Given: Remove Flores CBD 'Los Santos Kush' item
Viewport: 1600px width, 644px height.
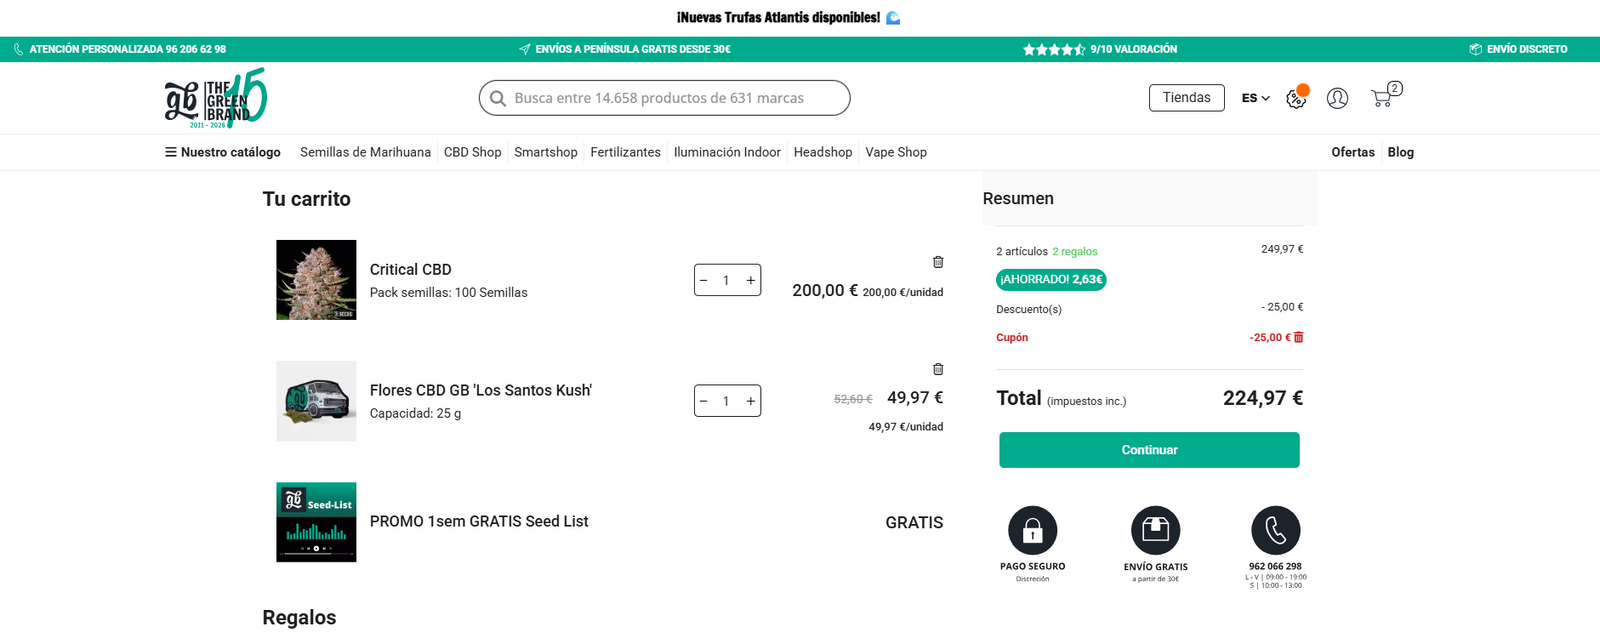Looking at the screenshot, I should pyautogui.click(x=938, y=369).
